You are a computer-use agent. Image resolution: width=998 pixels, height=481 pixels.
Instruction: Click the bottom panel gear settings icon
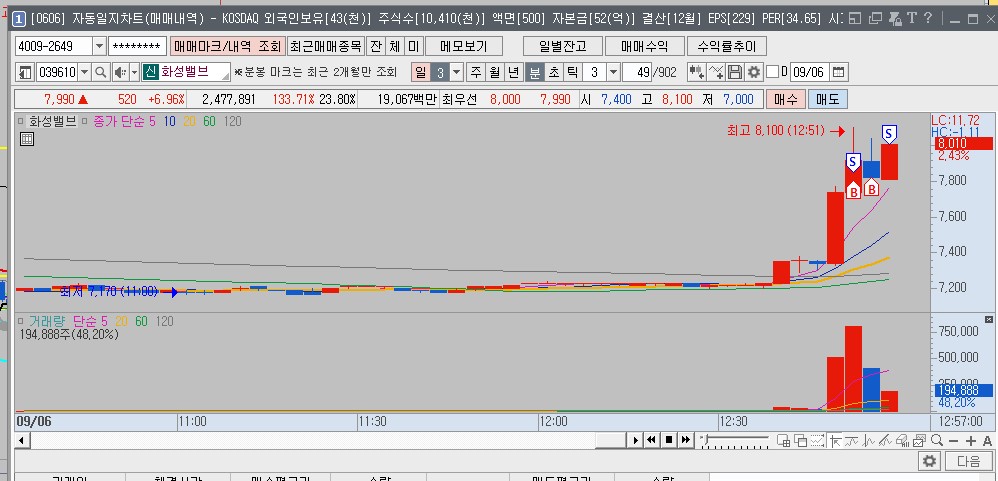click(x=929, y=461)
